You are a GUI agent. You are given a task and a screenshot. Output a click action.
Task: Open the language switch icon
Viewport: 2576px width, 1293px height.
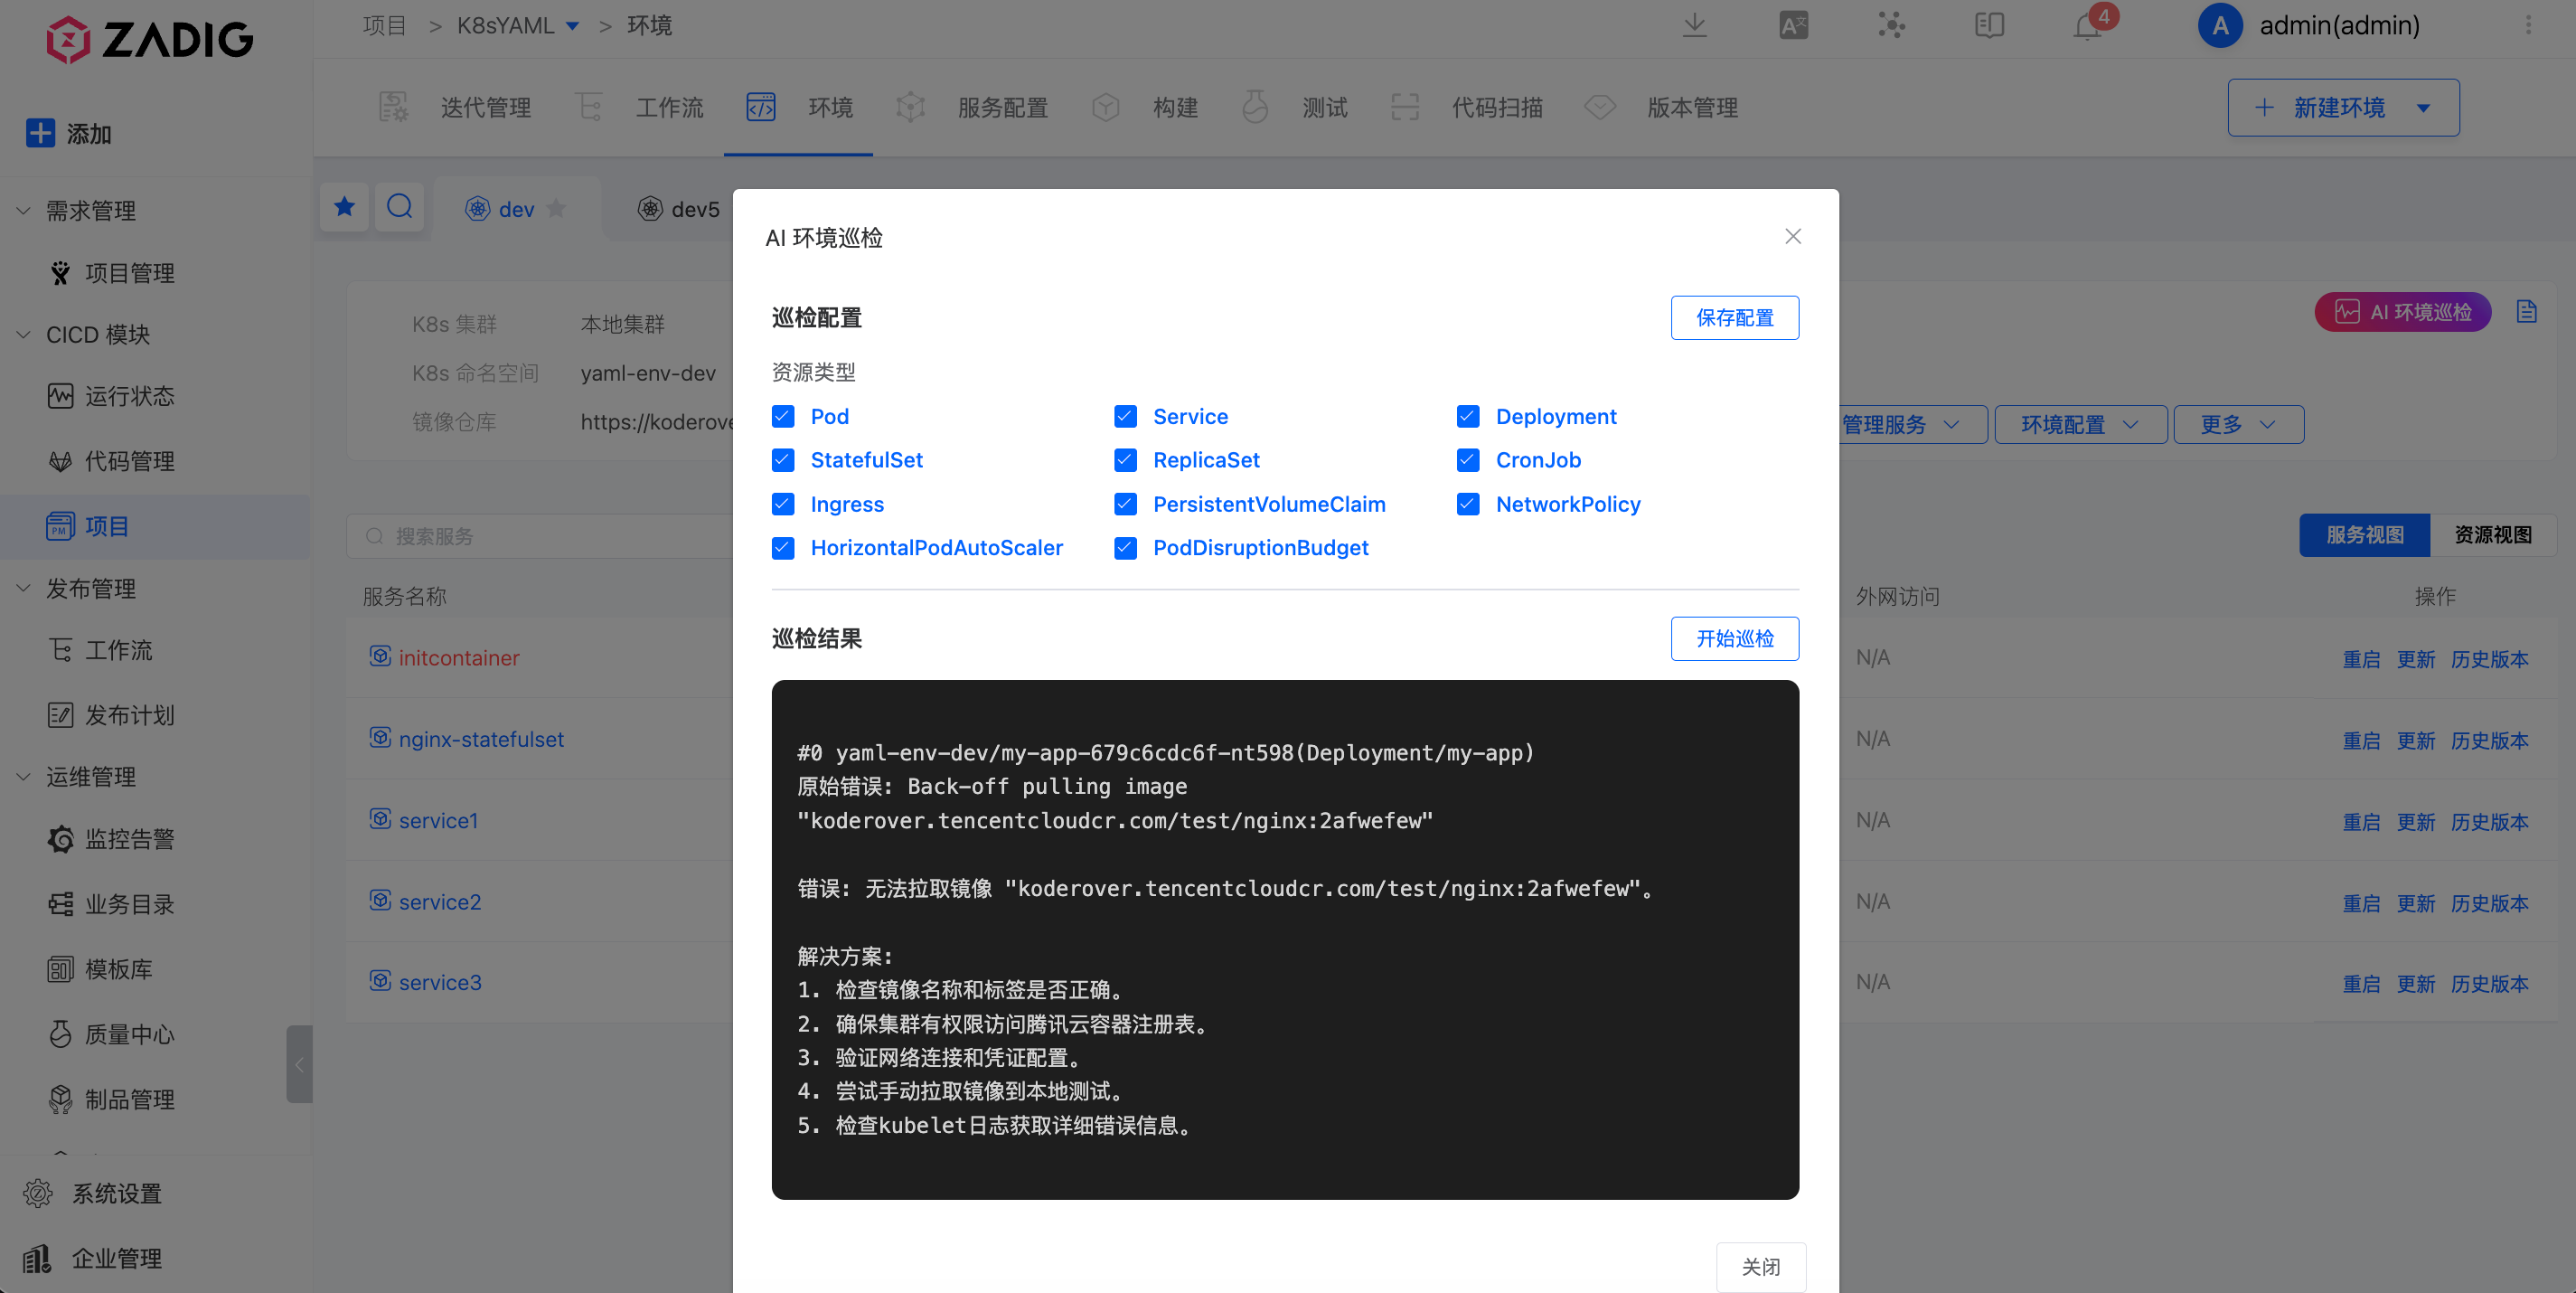pyautogui.click(x=1793, y=25)
